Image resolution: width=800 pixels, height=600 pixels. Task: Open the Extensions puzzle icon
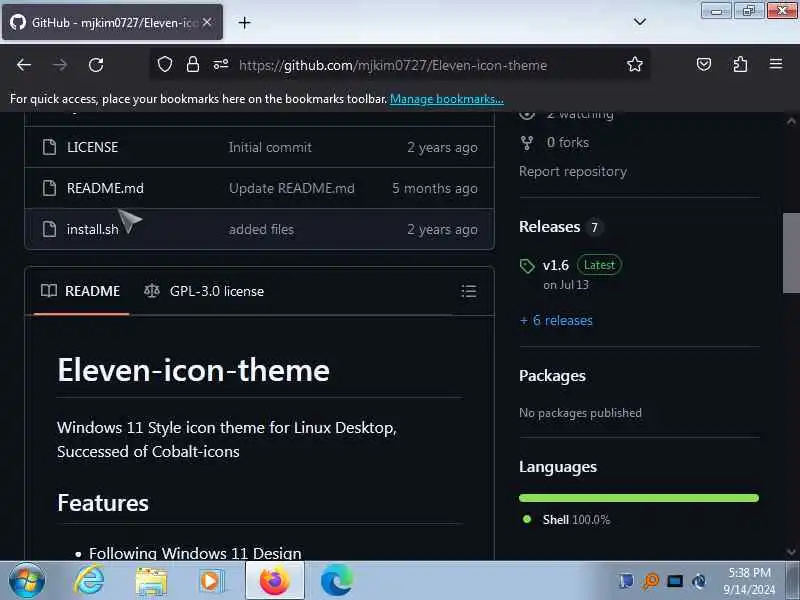[x=740, y=64]
